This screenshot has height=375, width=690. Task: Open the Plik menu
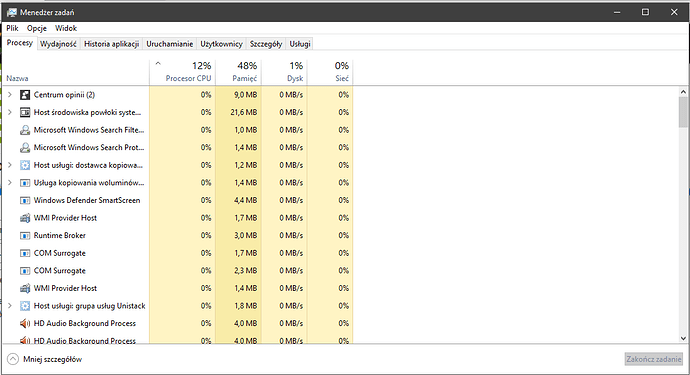pos(12,28)
